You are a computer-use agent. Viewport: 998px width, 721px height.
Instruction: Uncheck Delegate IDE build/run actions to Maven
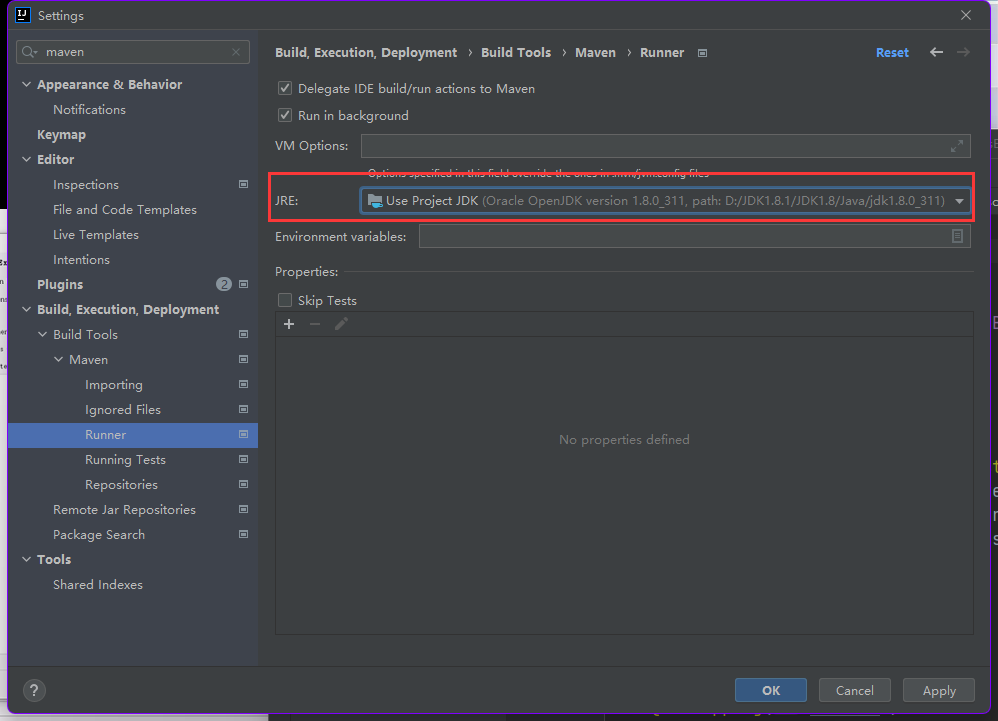(285, 89)
